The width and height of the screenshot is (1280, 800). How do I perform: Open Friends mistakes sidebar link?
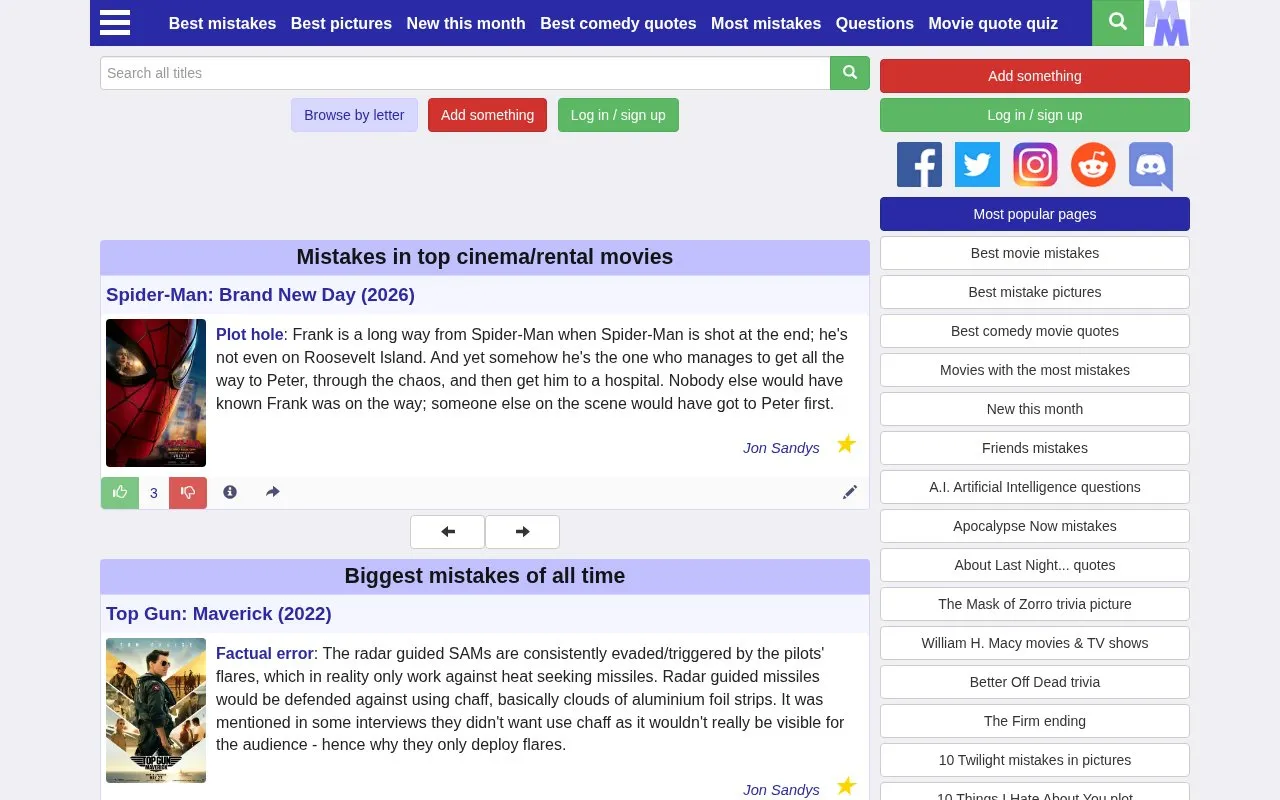(x=1035, y=448)
